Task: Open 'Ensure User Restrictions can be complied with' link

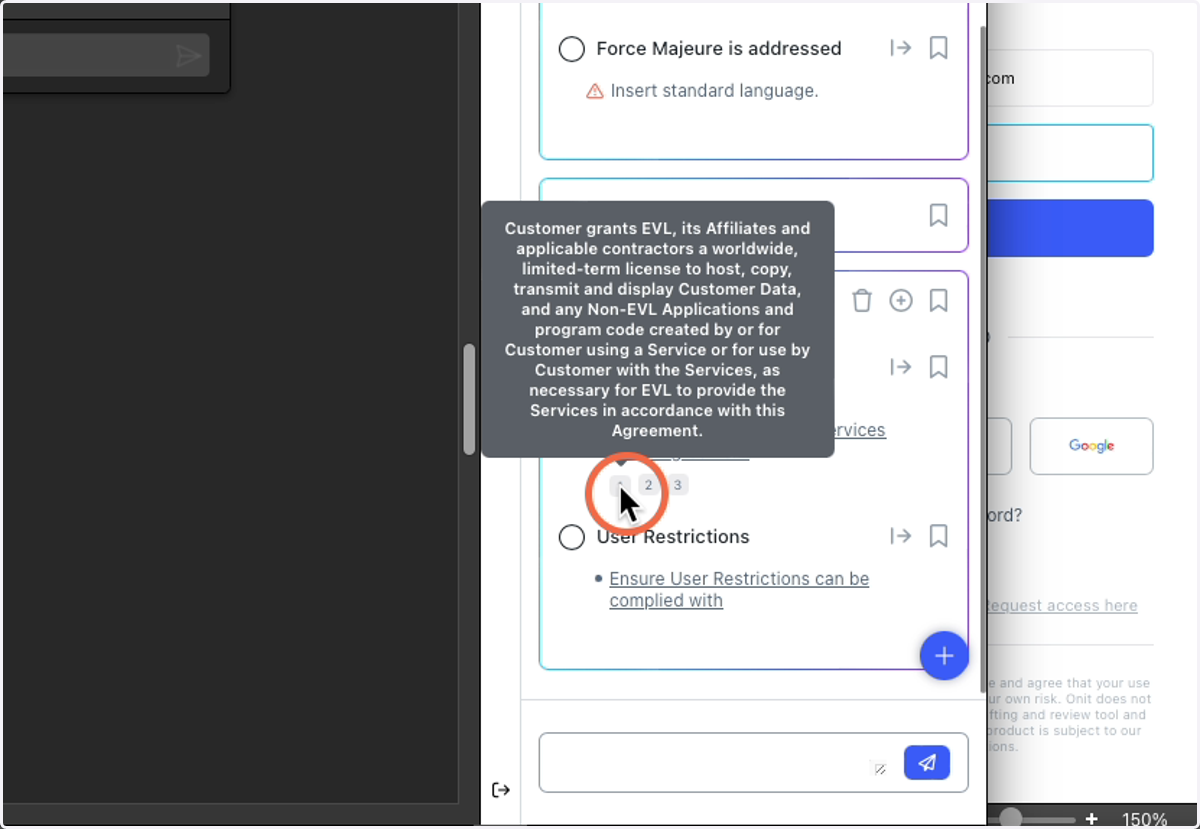Action: (739, 590)
